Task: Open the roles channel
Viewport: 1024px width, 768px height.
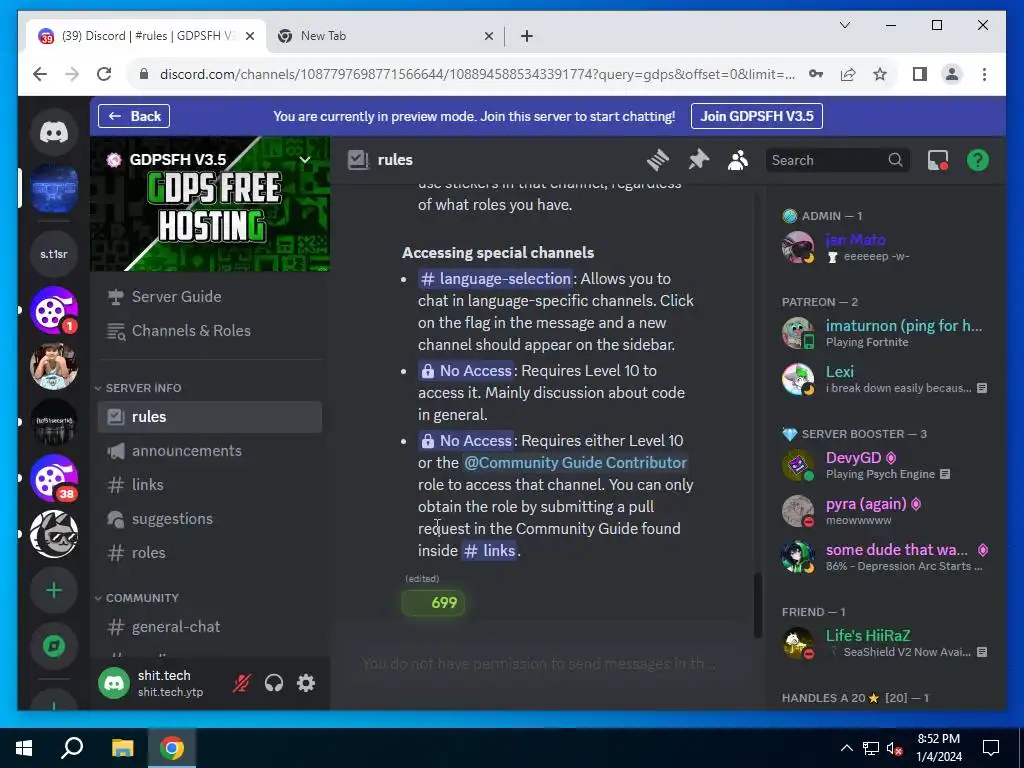Action: [x=210, y=552]
